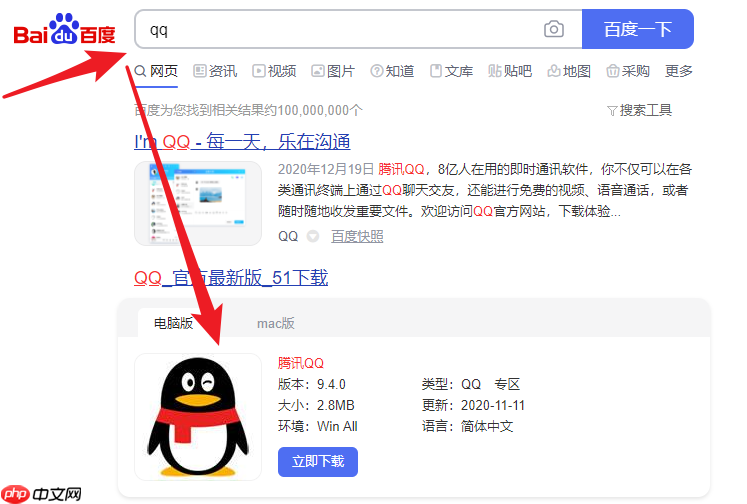Click the size text 2.8MB
Image resolution: width=747 pixels, height=504 pixels.
click(x=335, y=405)
